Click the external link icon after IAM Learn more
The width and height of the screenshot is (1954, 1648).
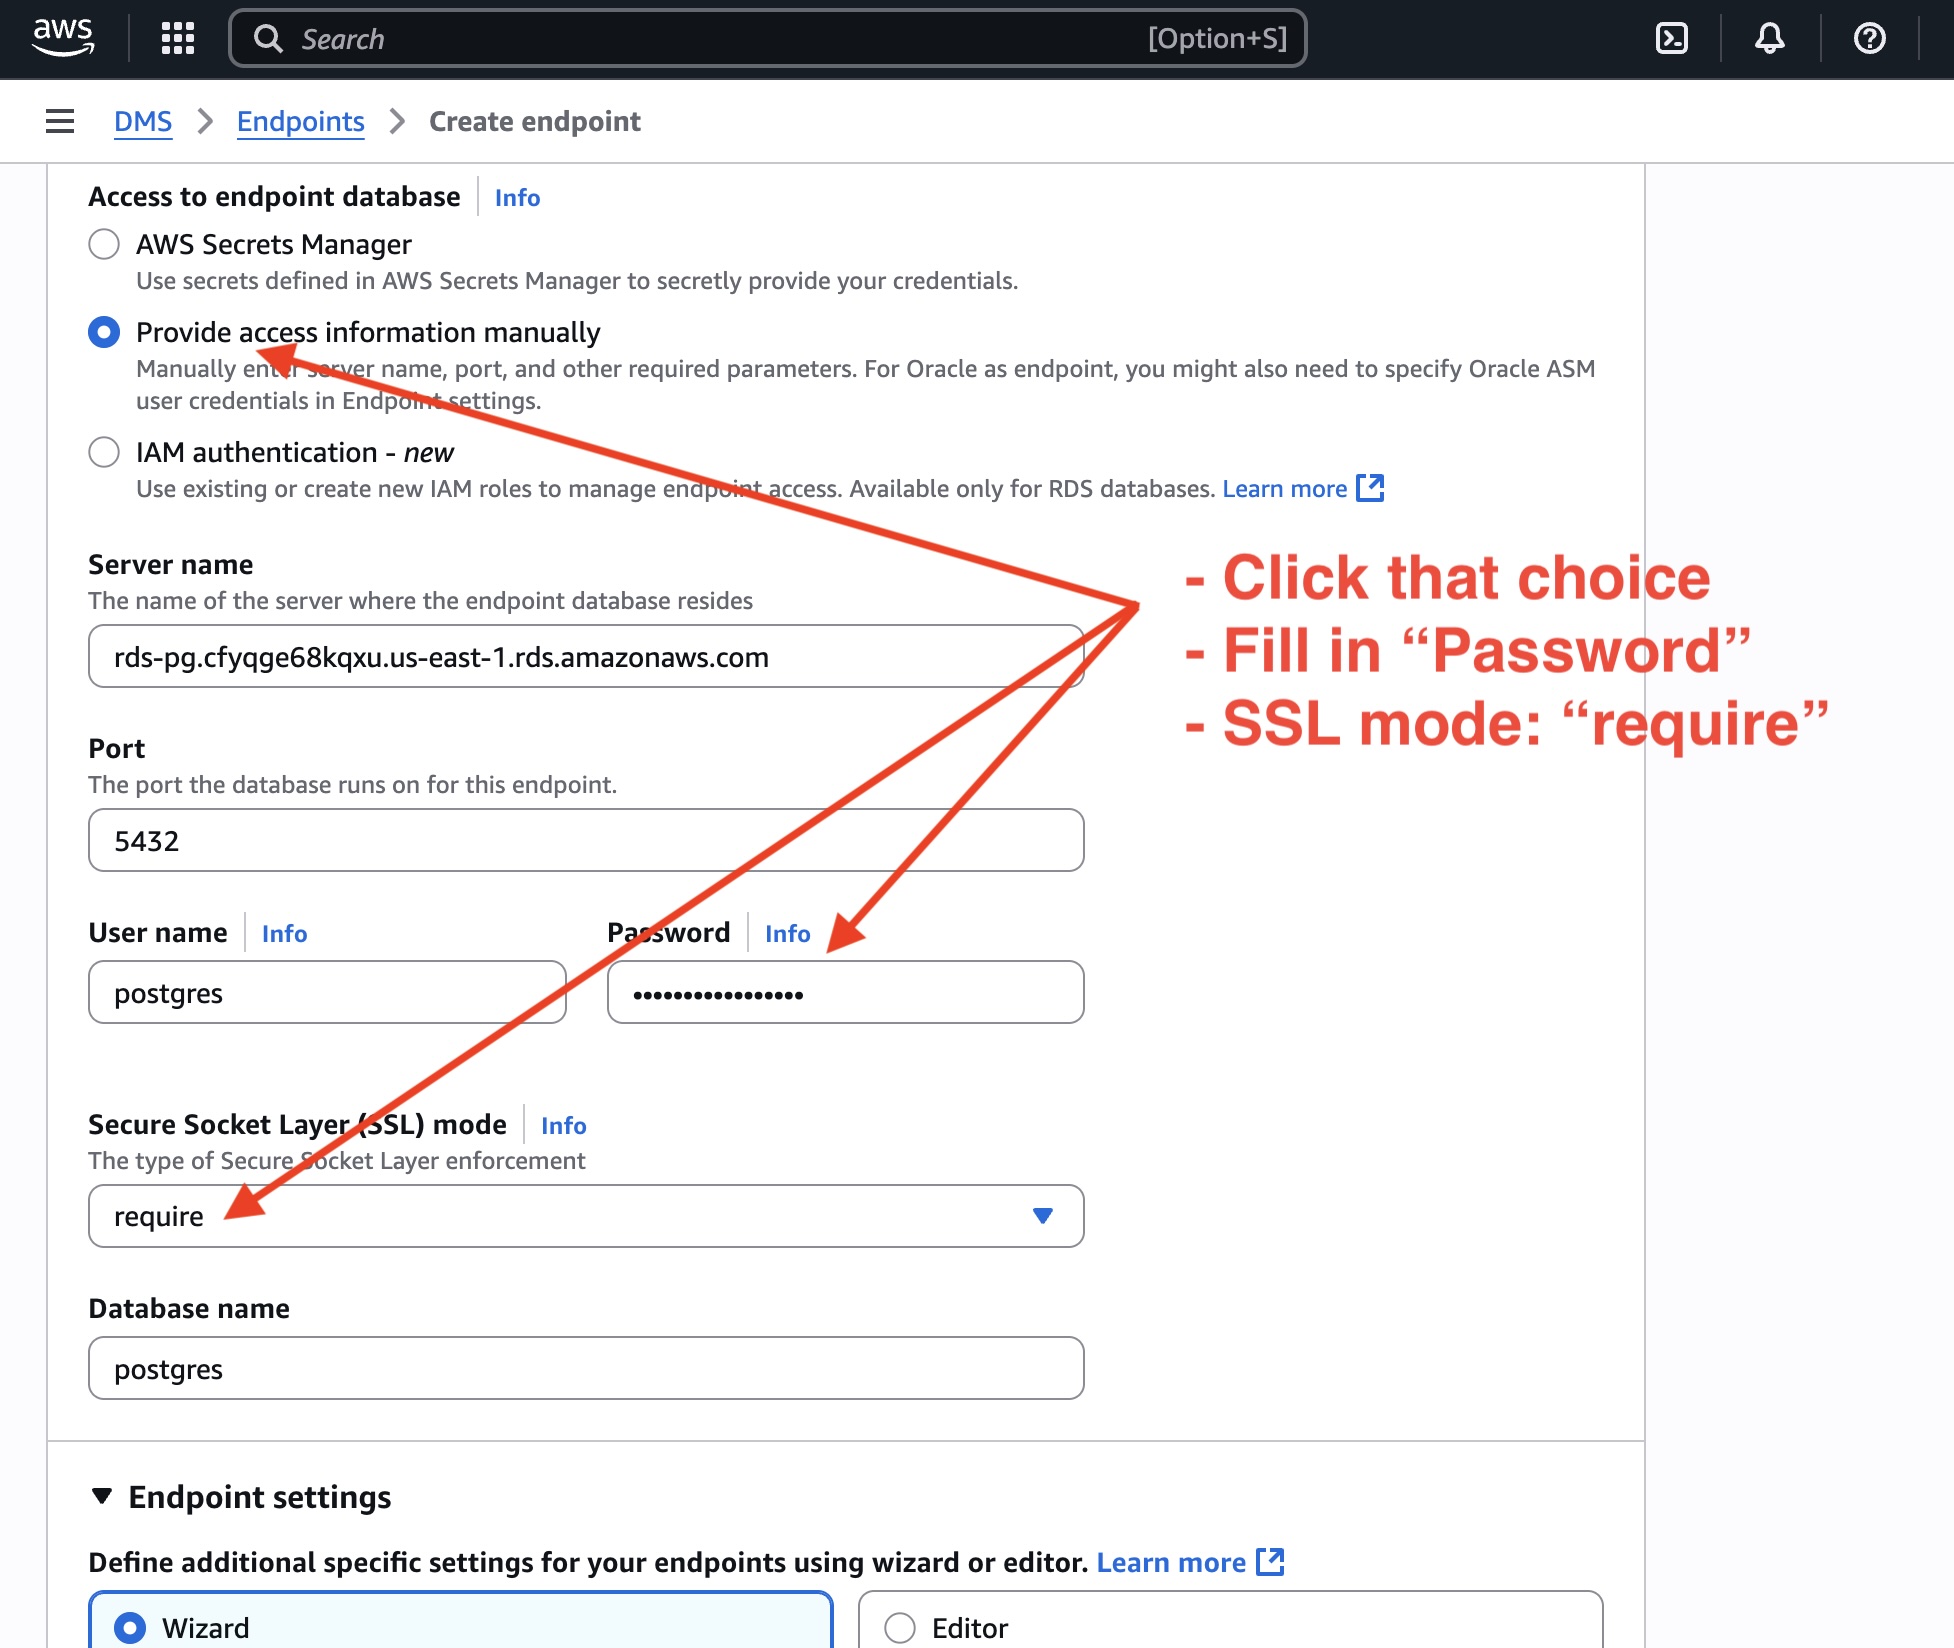[1370, 488]
